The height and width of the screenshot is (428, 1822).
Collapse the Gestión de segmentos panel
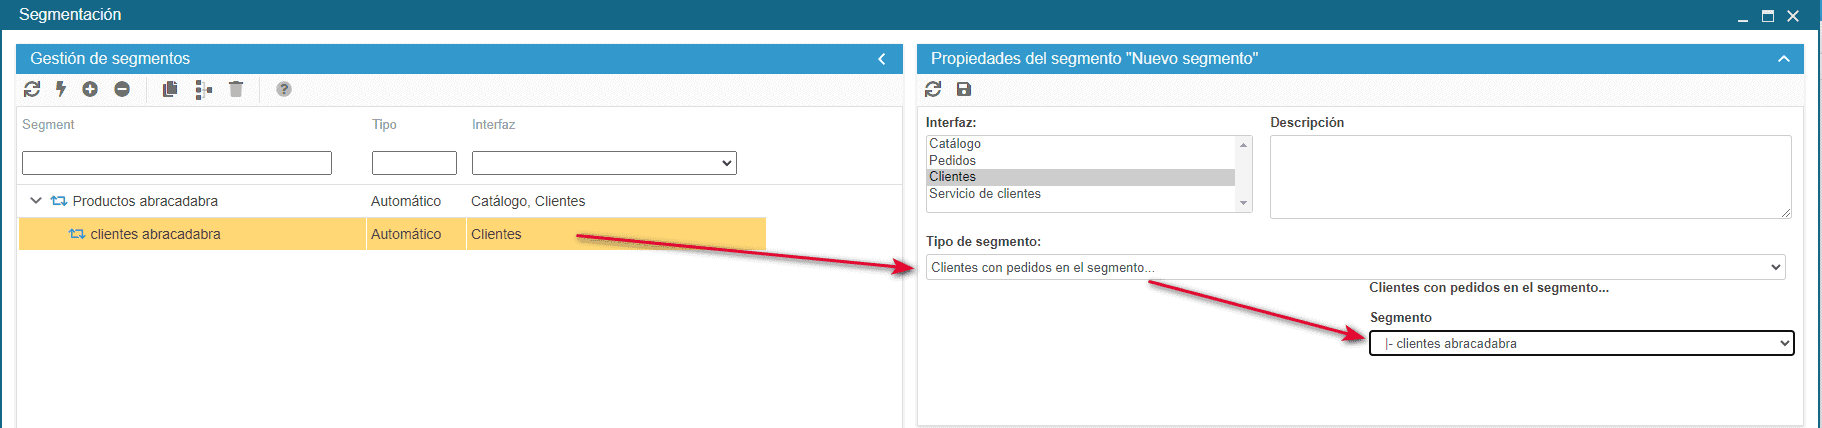pyautogui.click(x=881, y=59)
